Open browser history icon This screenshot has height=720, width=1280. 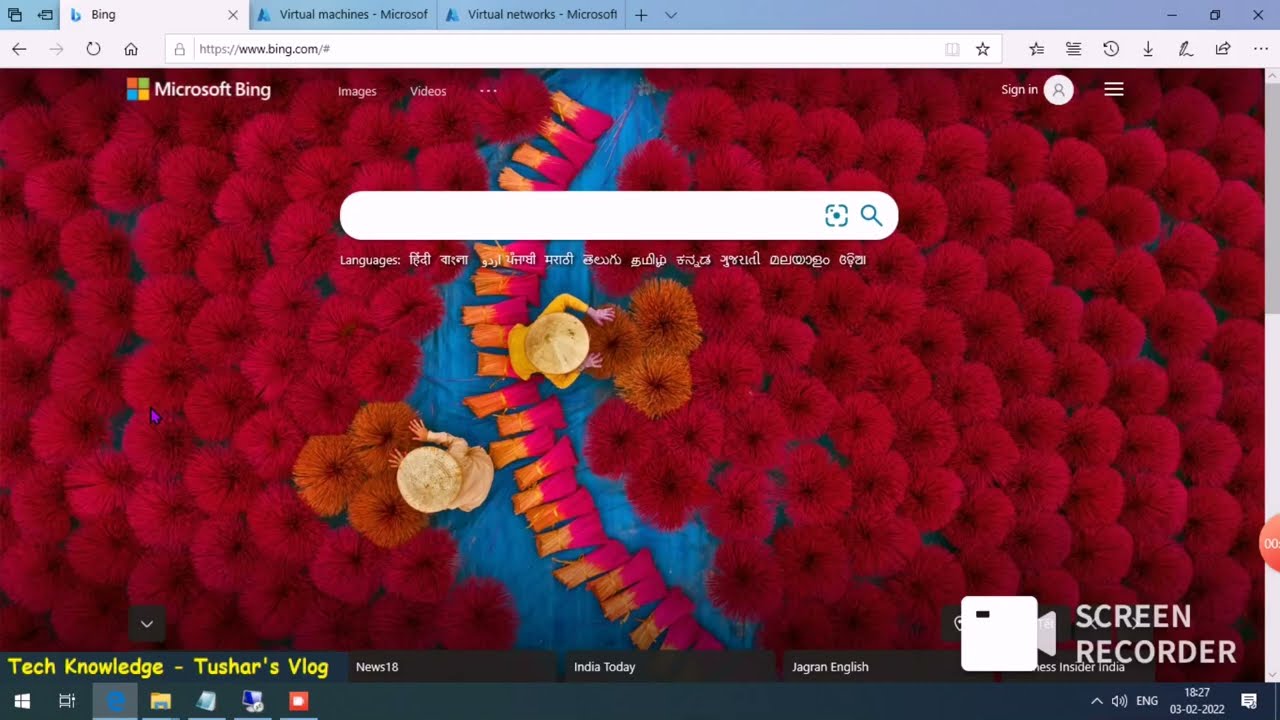[1110, 48]
